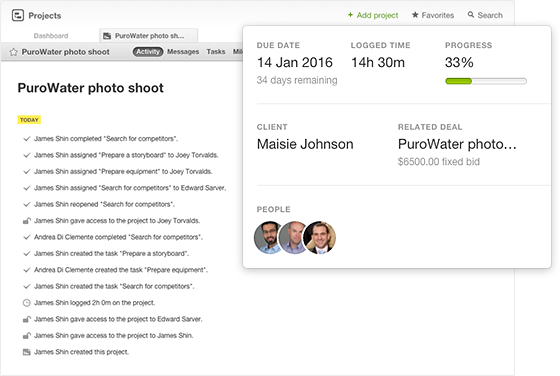This screenshot has width=560, height=376.
Task: Click the first person's avatar under People
Action: pos(270,237)
